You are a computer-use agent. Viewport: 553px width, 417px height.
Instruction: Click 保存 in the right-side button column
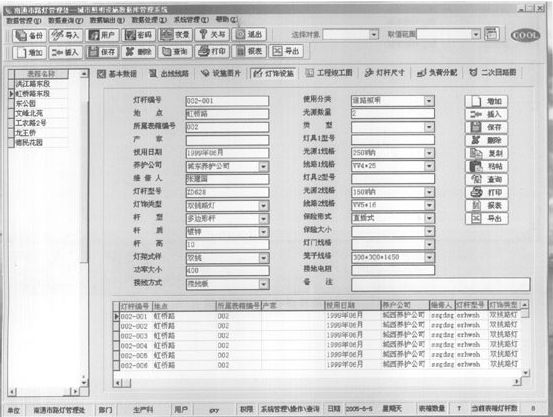(x=486, y=127)
